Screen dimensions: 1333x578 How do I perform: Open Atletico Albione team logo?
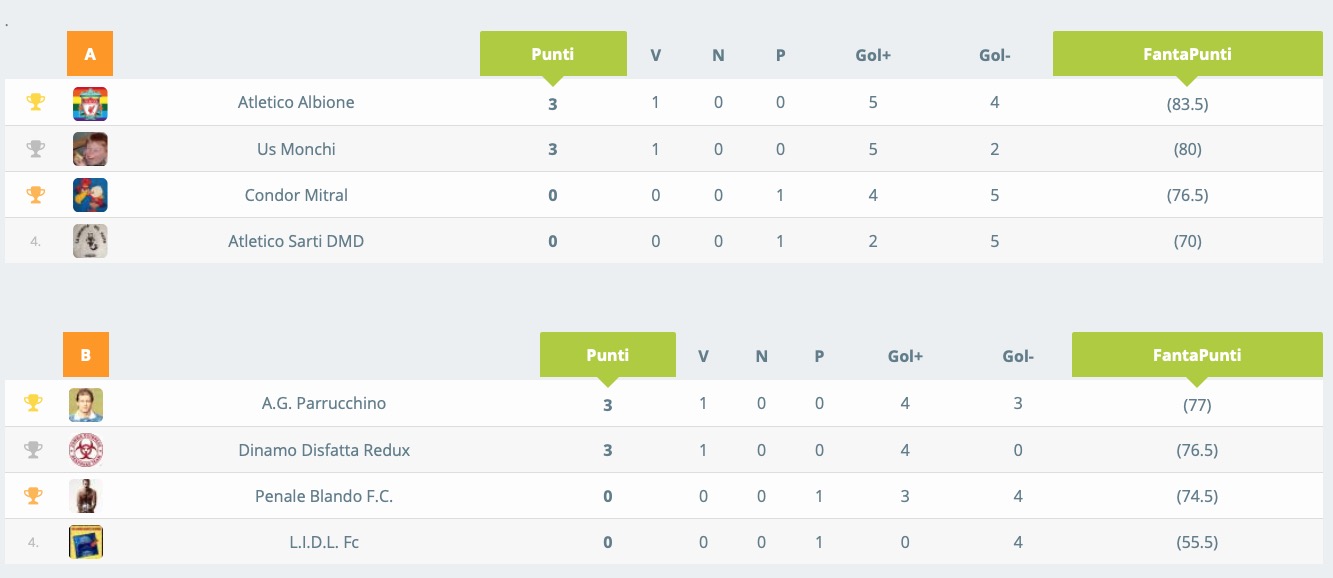(x=90, y=104)
